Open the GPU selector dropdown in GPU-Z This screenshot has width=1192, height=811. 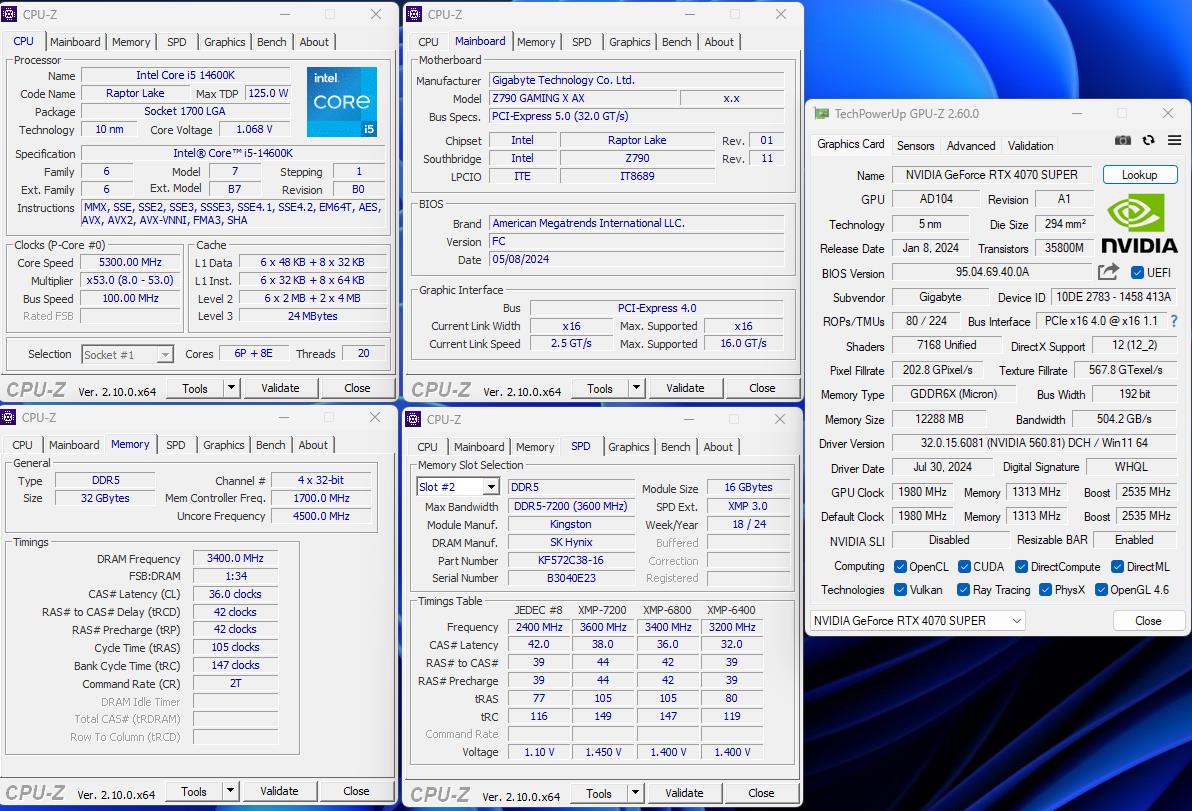click(x=917, y=621)
